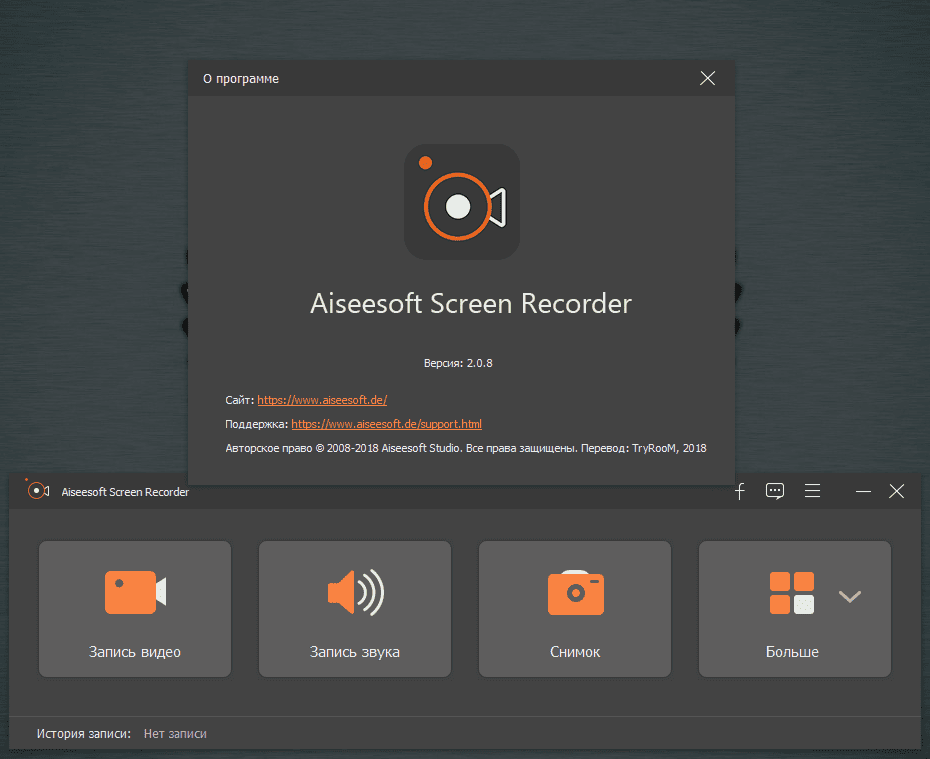The height and width of the screenshot is (759, 930).
Task: Start 'Запись звука' audio recording
Action: tap(355, 608)
